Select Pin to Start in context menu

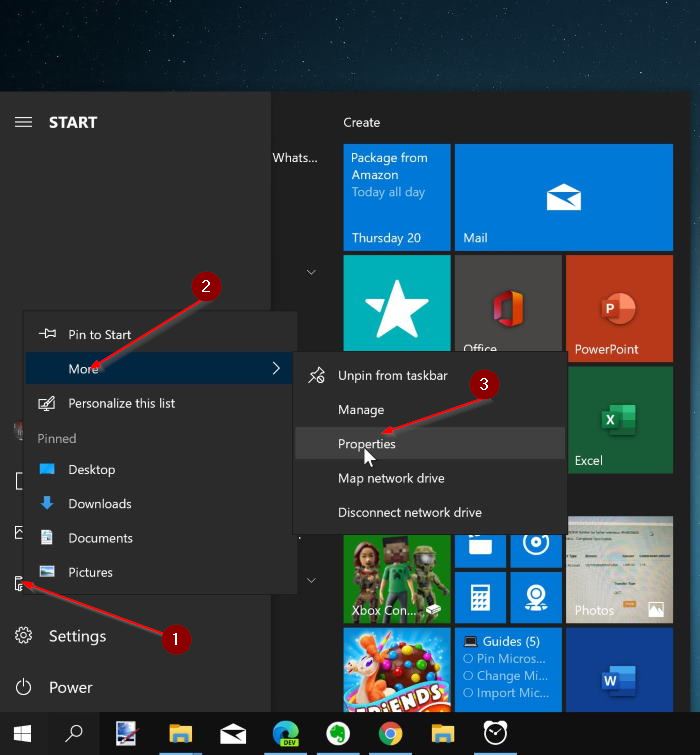coord(160,334)
